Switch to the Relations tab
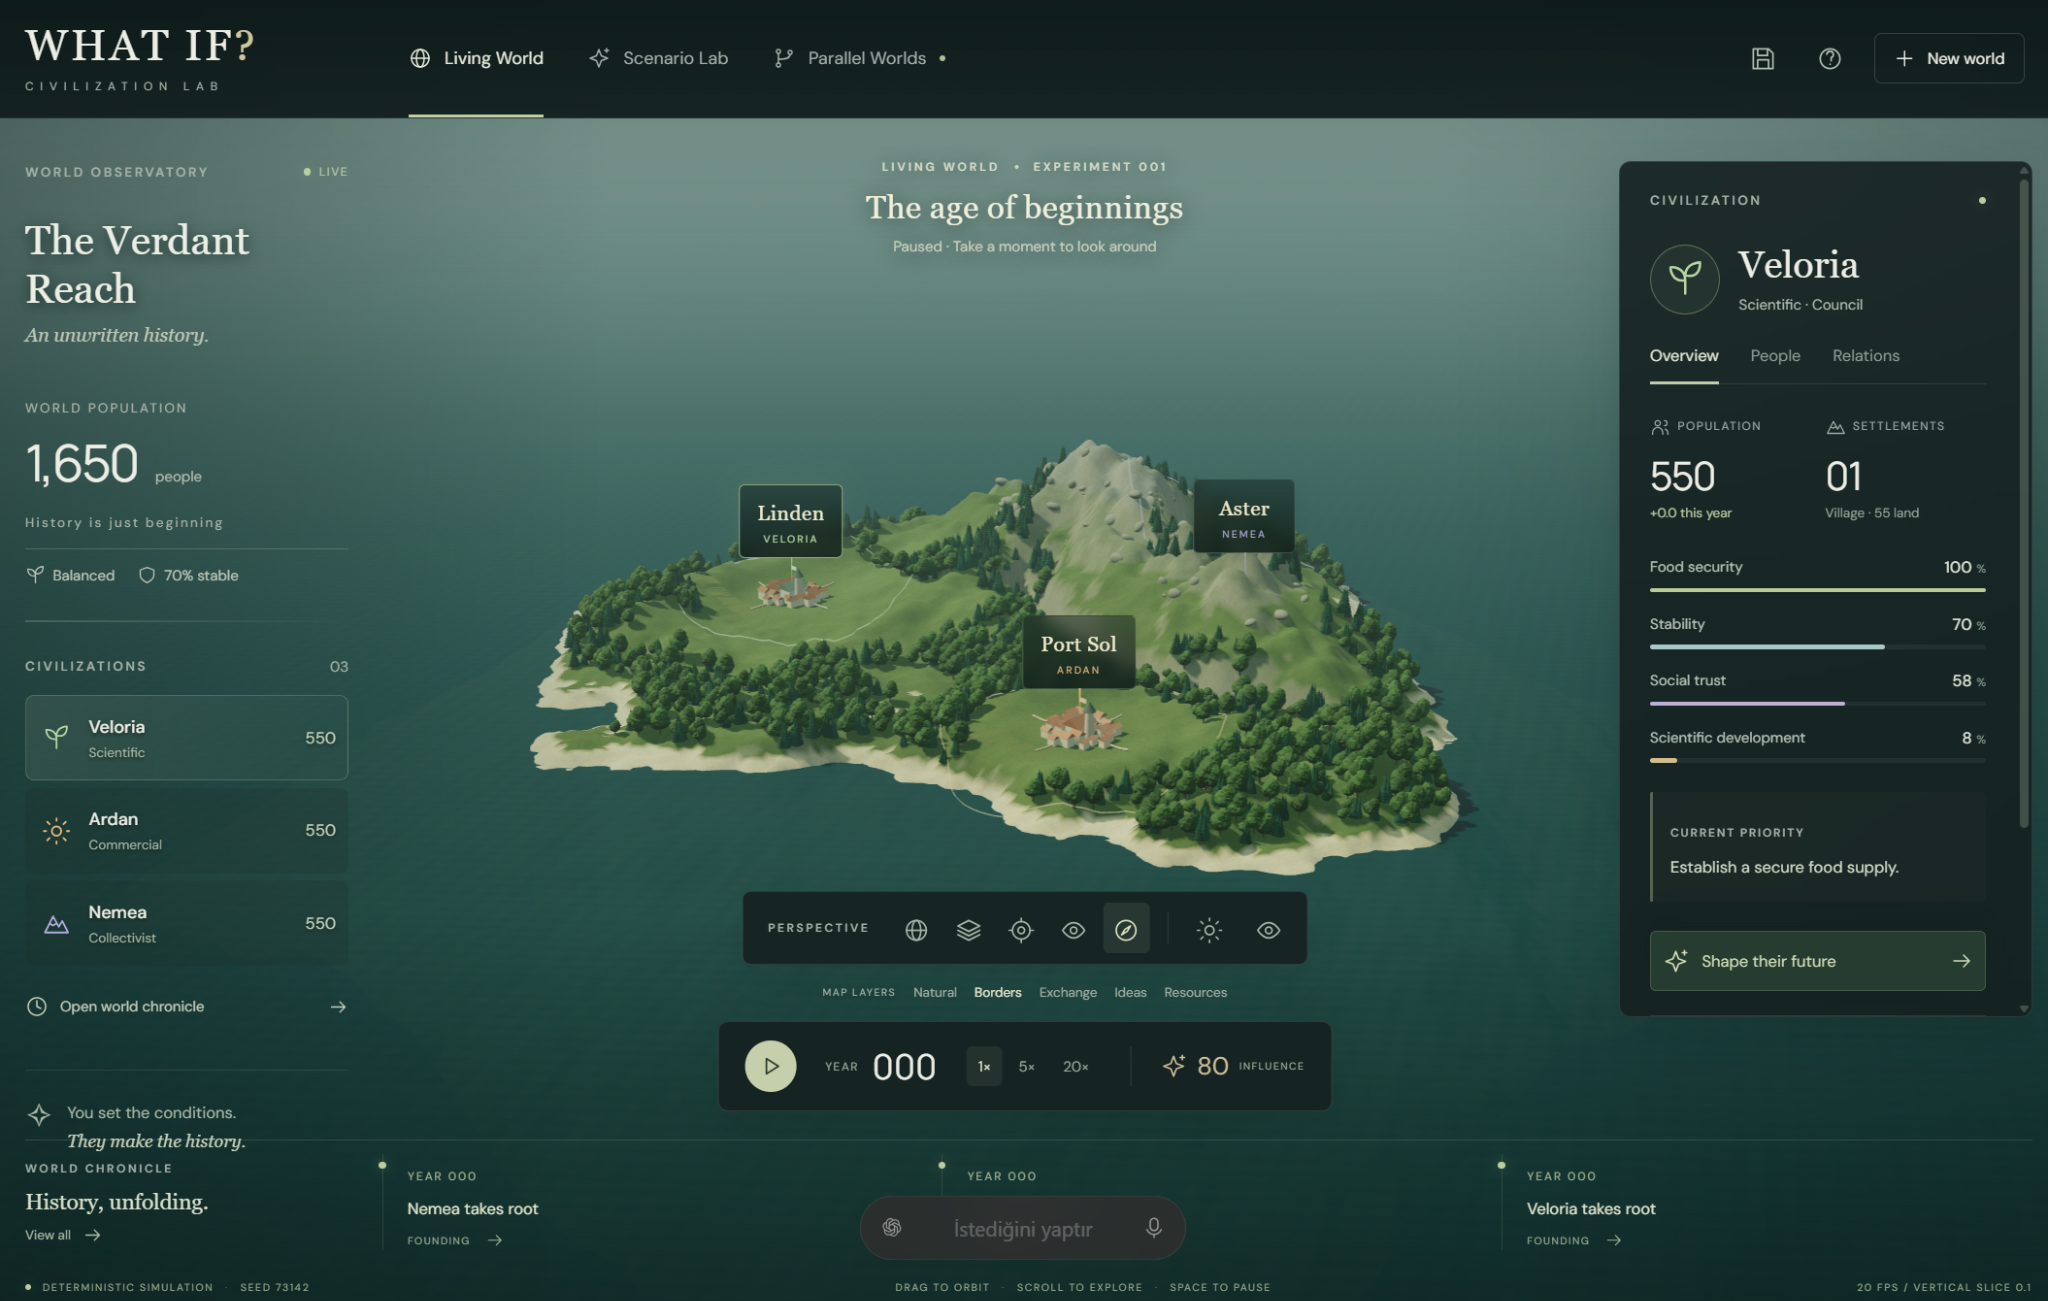2048x1301 pixels. tap(1865, 355)
